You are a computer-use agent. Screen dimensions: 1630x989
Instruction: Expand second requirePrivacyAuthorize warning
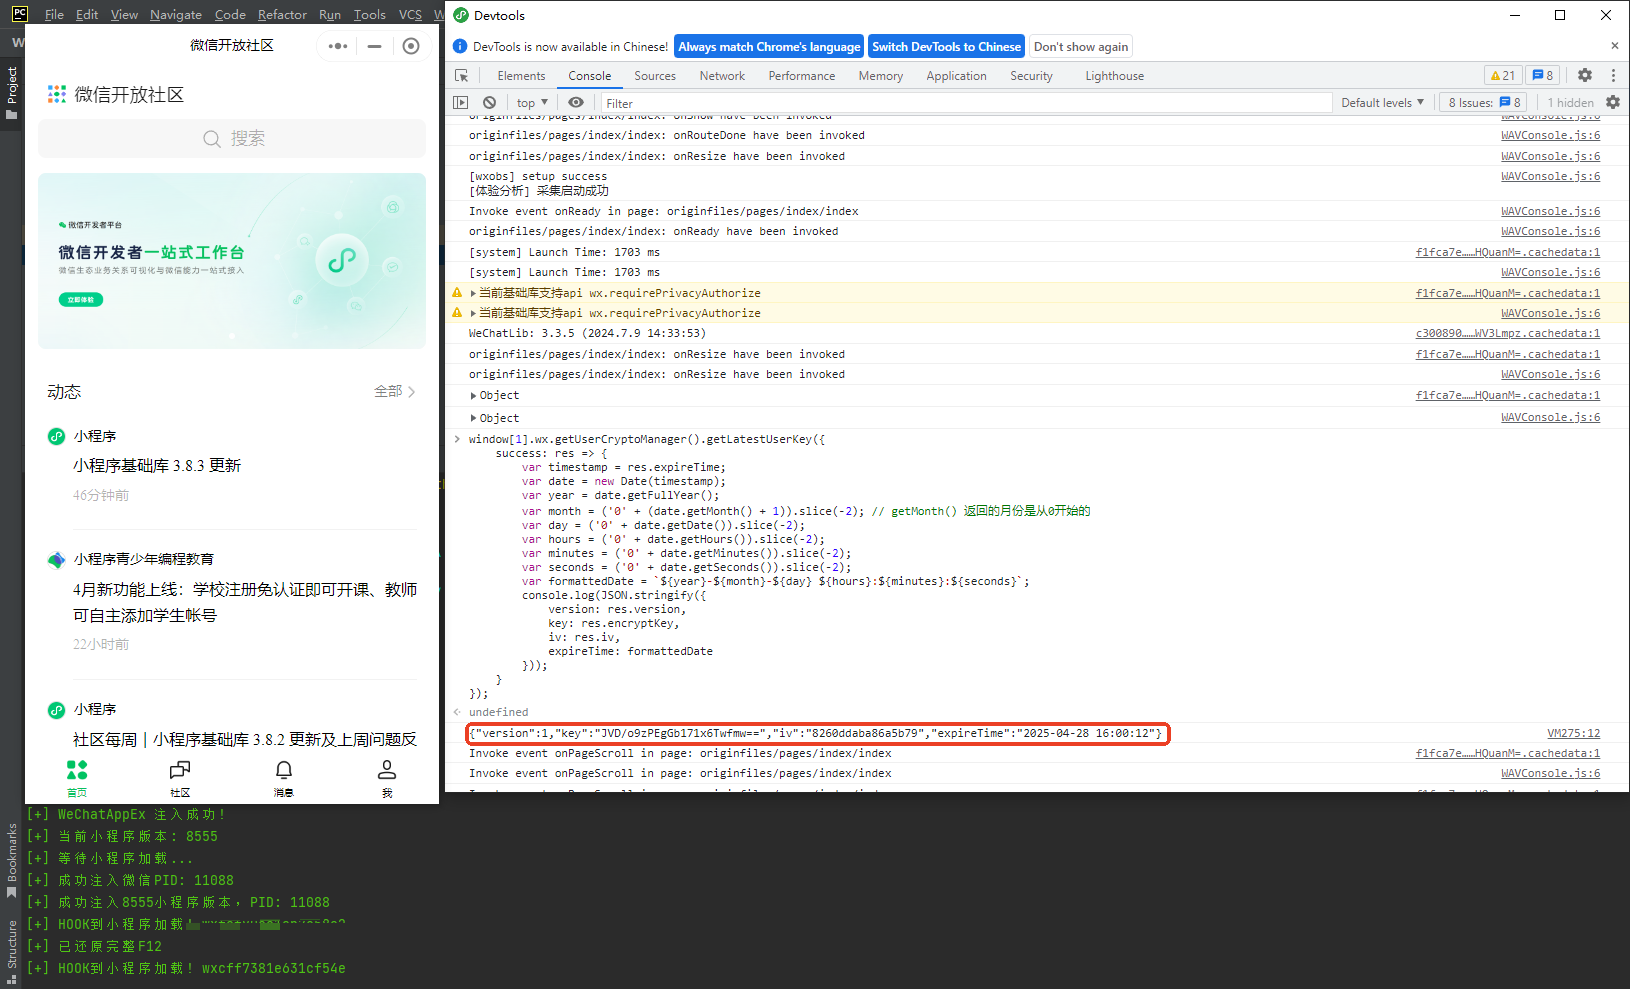473,313
